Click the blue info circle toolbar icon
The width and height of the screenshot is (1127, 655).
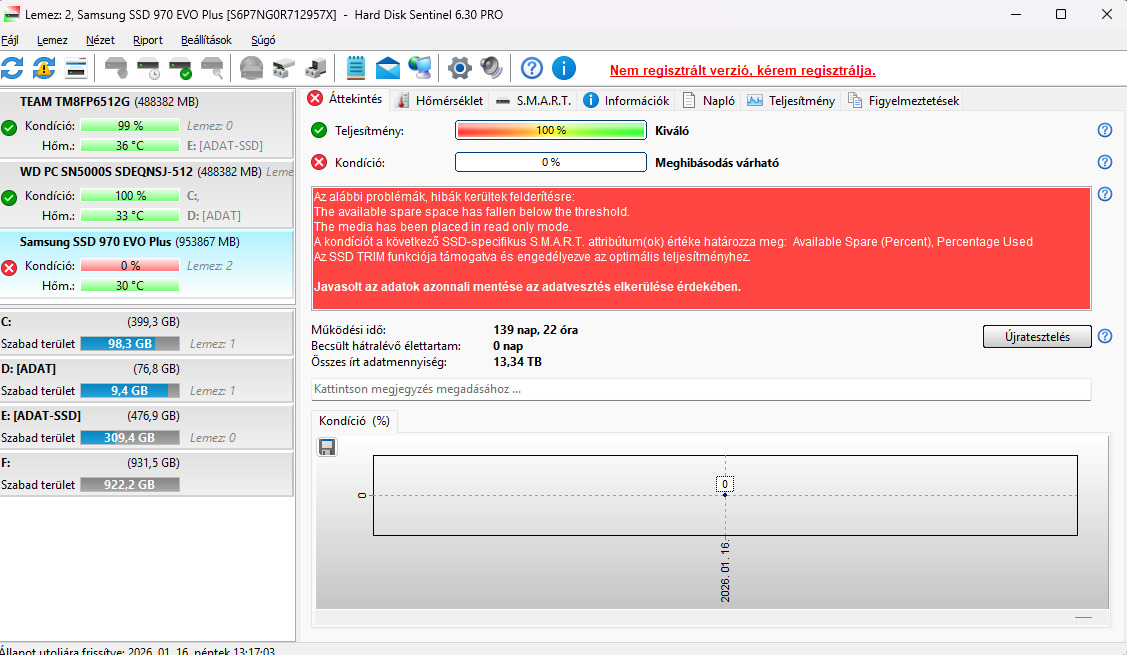pos(564,68)
